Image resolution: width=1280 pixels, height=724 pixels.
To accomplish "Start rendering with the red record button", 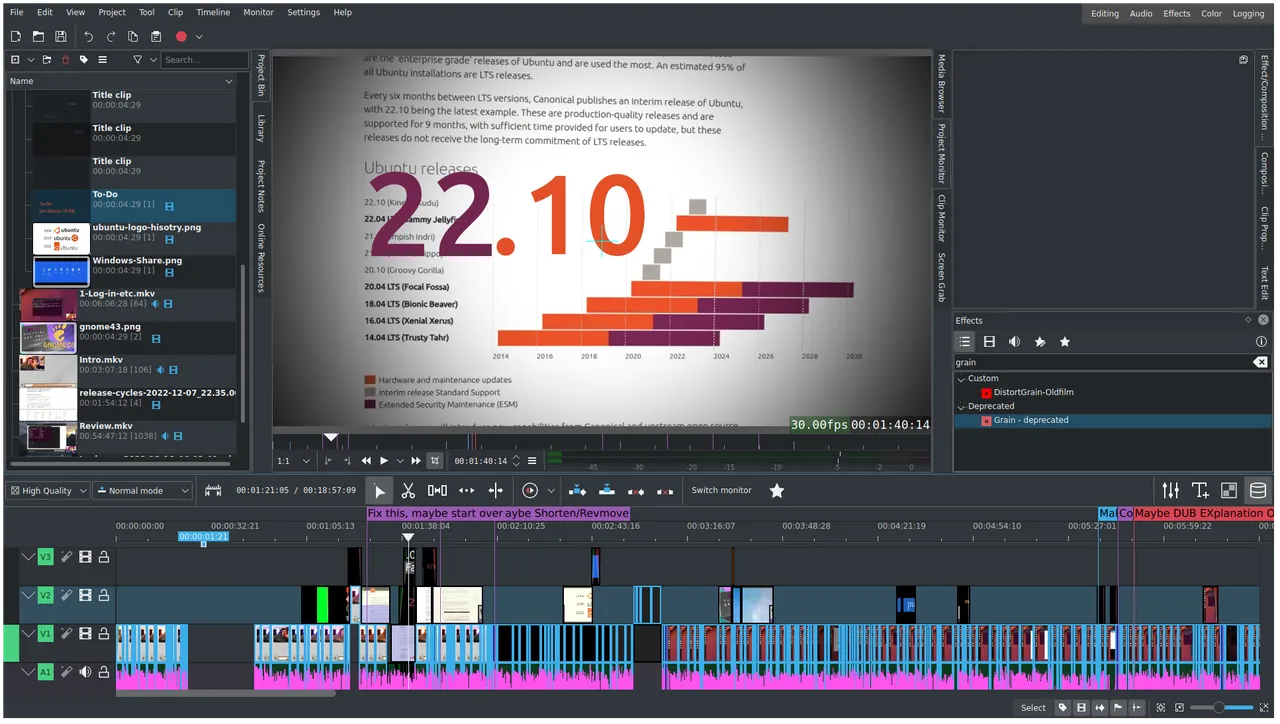I will coord(181,37).
